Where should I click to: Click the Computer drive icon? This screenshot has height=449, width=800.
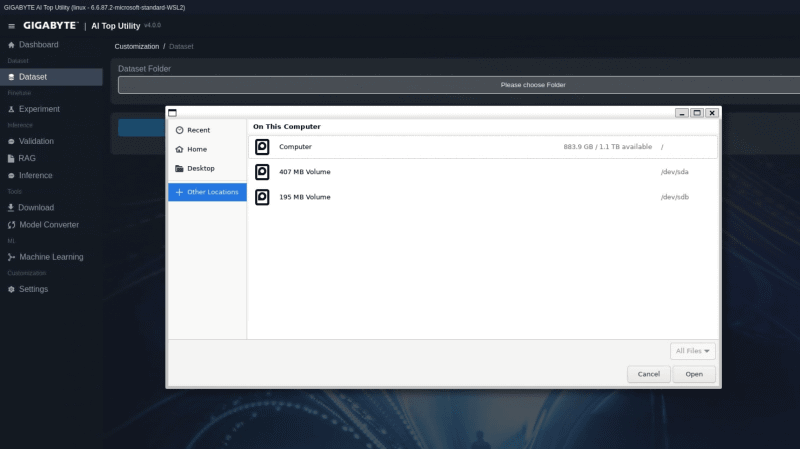click(262, 147)
